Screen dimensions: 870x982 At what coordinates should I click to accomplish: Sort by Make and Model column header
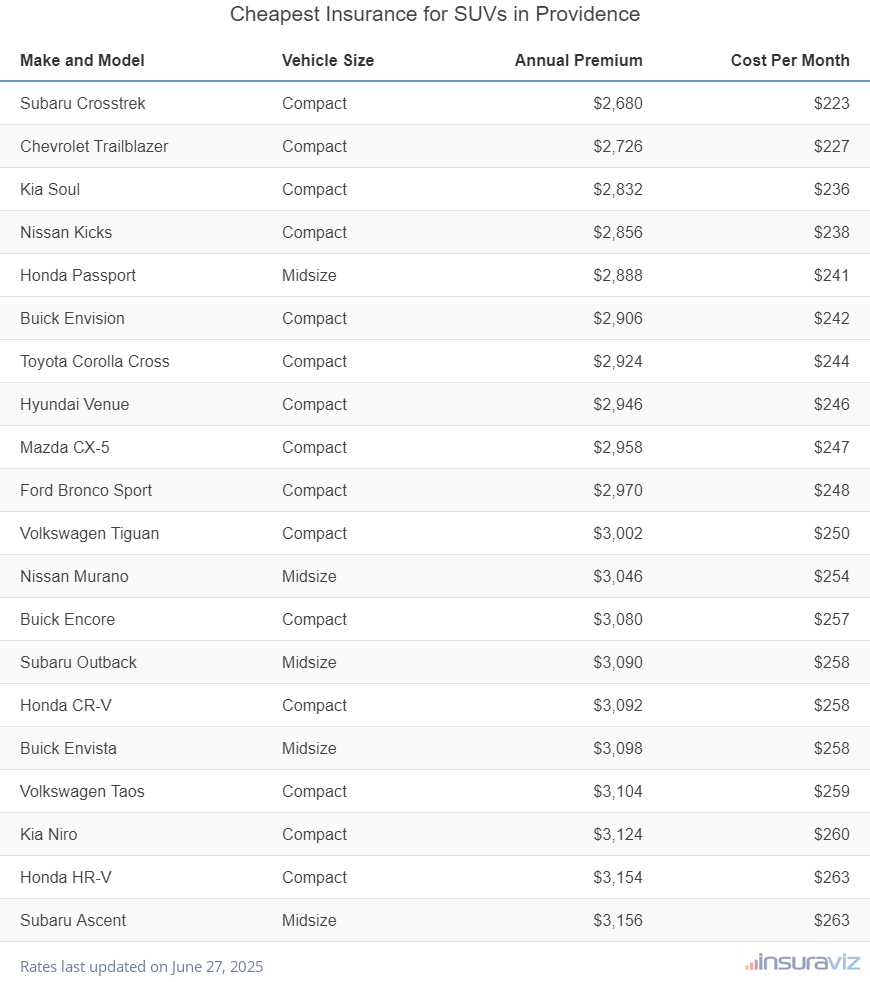pyautogui.click(x=82, y=60)
